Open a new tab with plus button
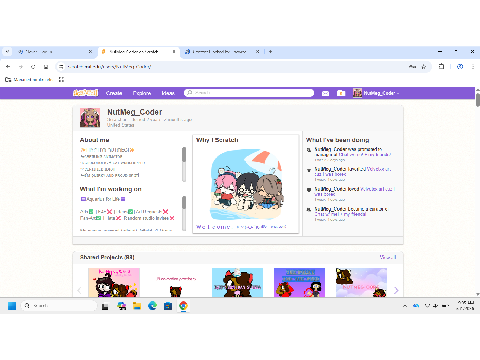 pyautogui.click(x=270, y=52)
